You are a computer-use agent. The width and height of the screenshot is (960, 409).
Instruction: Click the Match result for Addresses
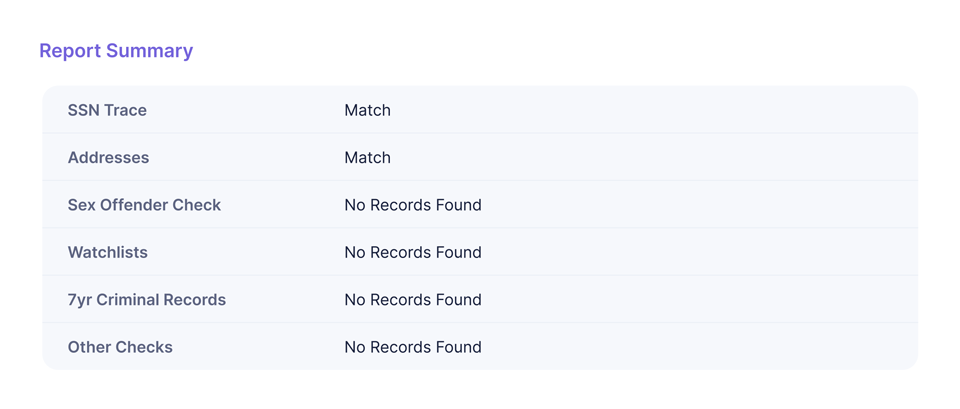[367, 158]
